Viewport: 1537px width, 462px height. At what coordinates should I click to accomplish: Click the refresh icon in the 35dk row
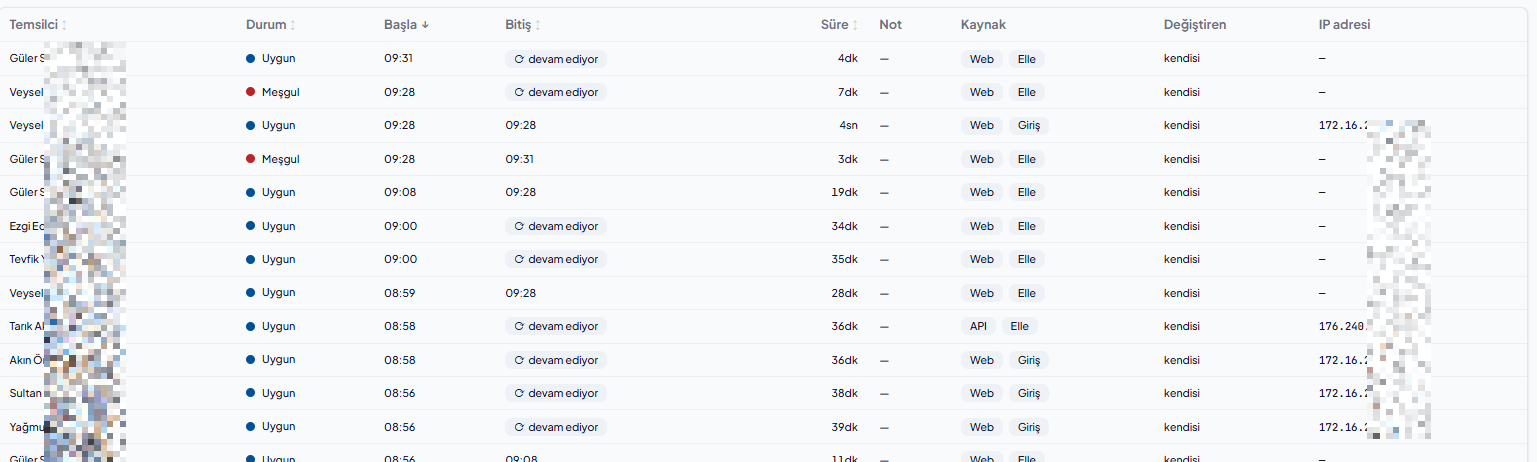point(519,260)
